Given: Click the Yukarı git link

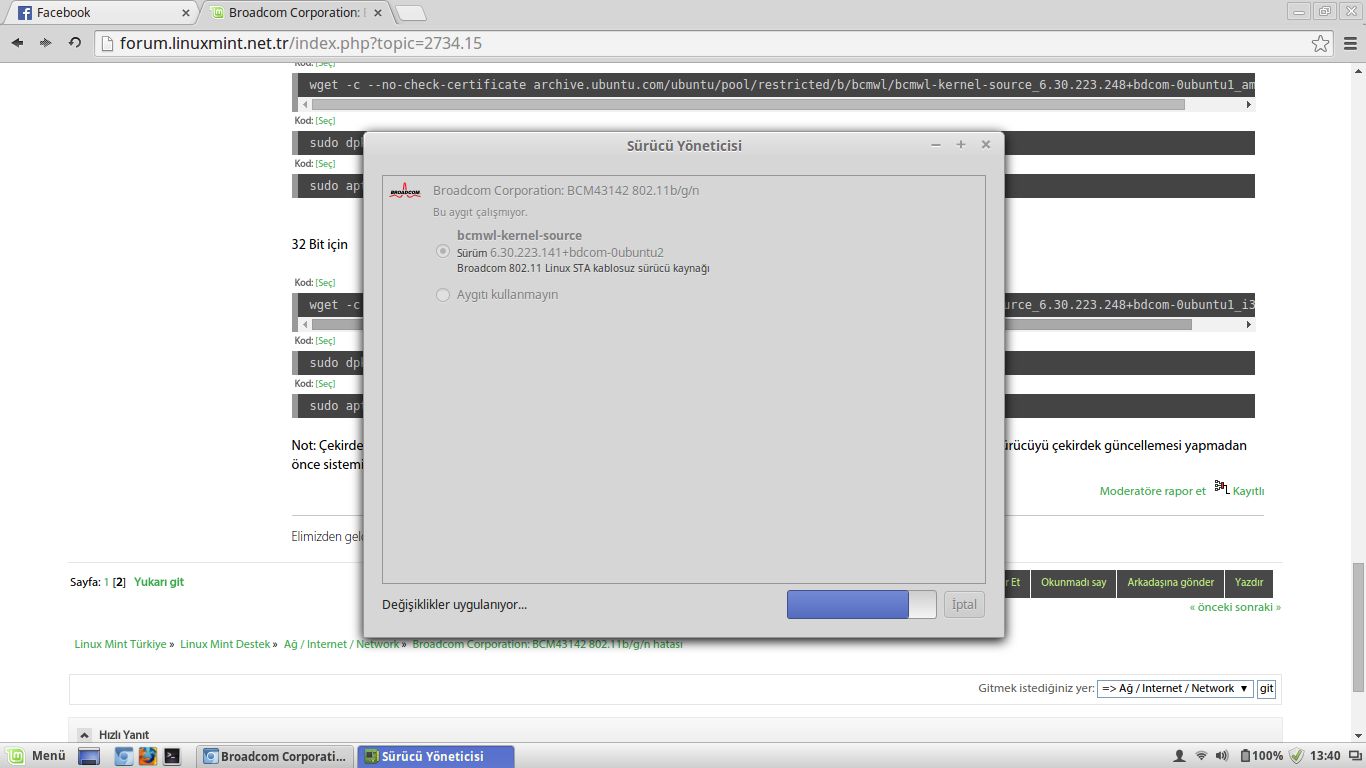Looking at the screenshot, I should pos(159,582).
